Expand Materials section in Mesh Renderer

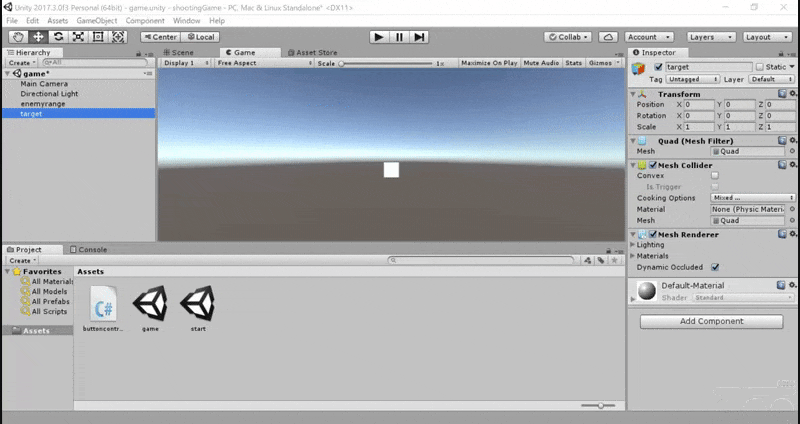coord(633,256)
